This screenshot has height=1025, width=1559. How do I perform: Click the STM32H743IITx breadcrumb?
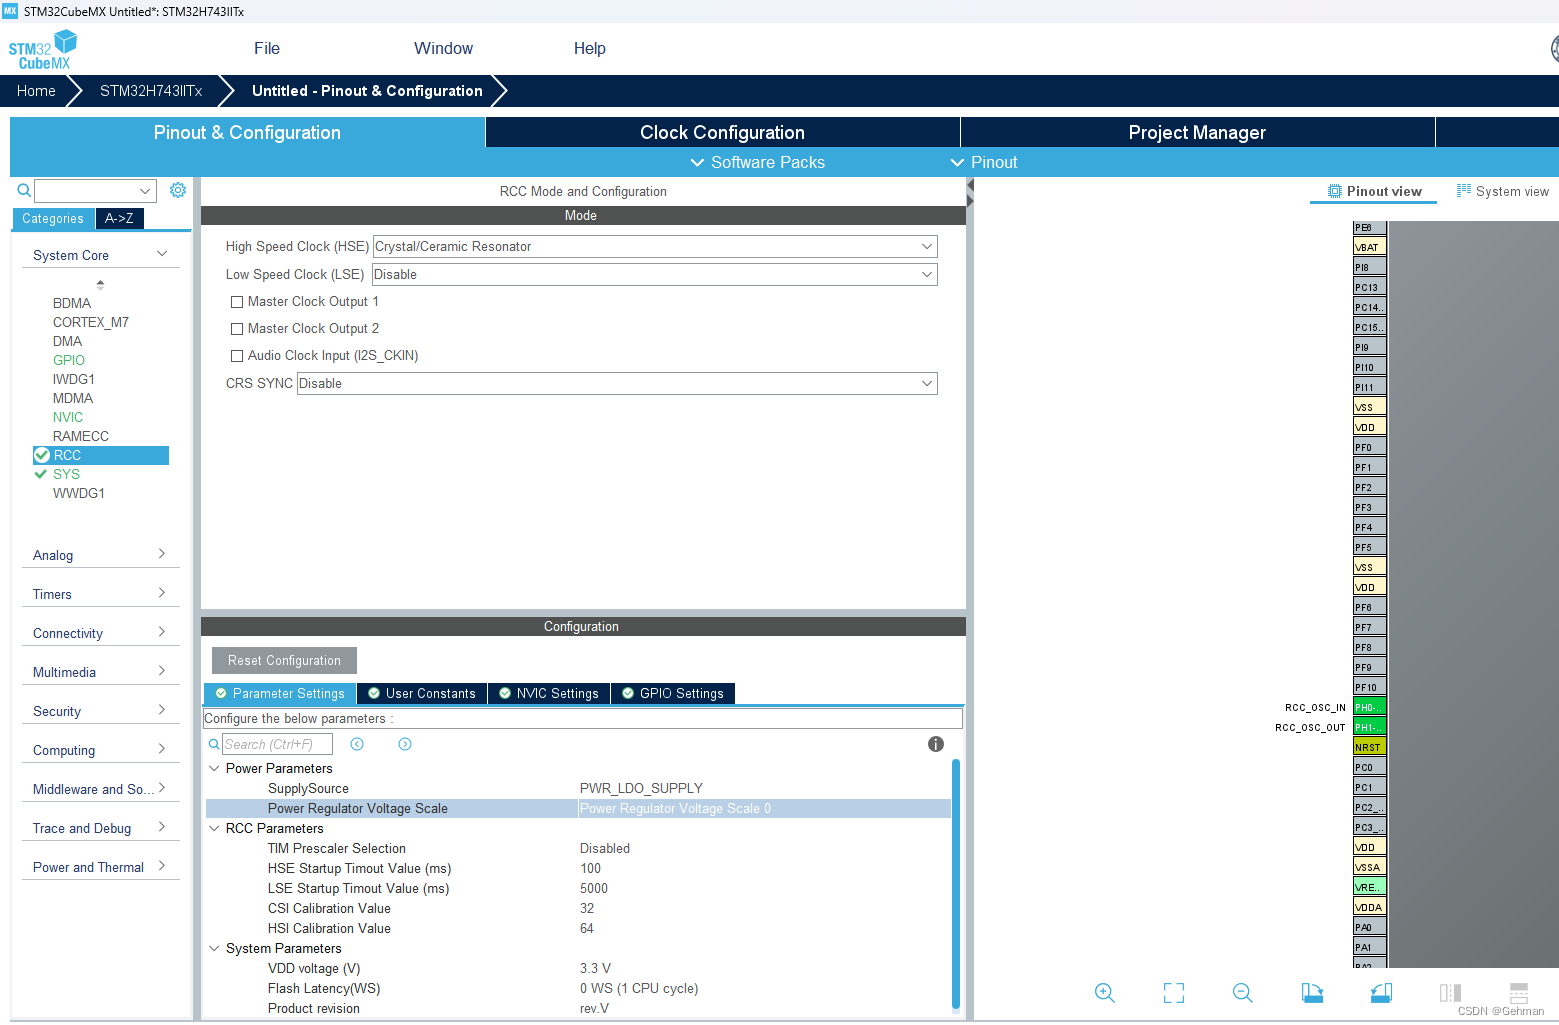tap(151, 90)
